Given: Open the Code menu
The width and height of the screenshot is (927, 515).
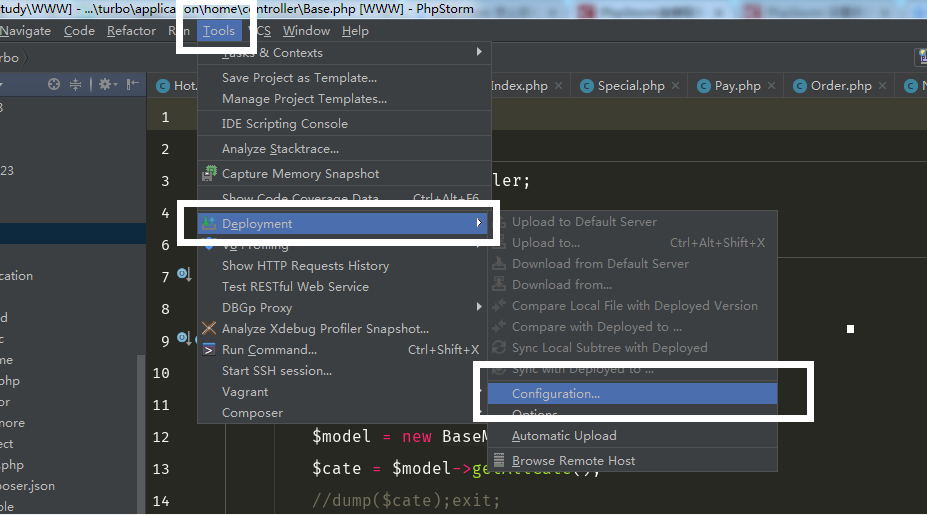Looking at the screenshot, I should click(x=79, y=31).
